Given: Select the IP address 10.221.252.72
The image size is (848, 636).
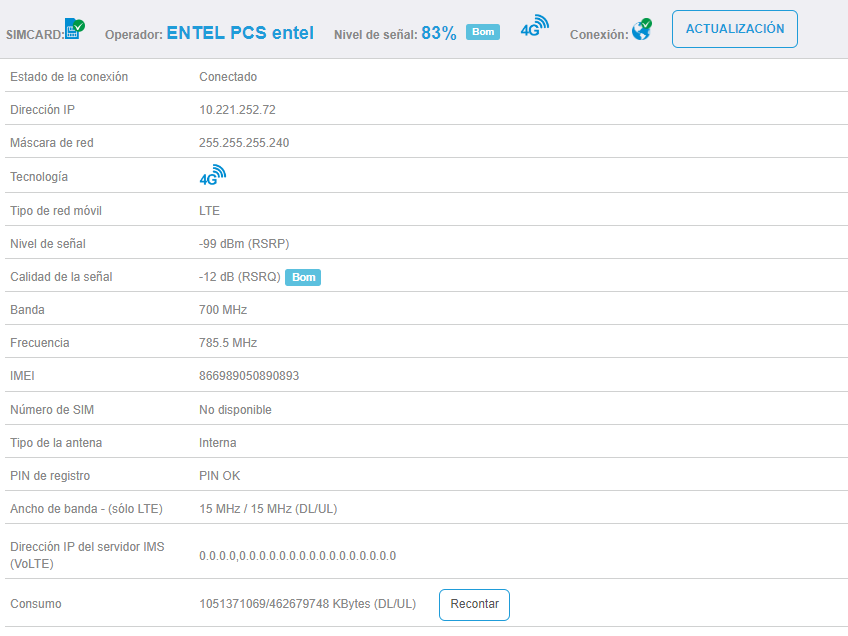Looking at the screenshot, I should tap(237, 110).
